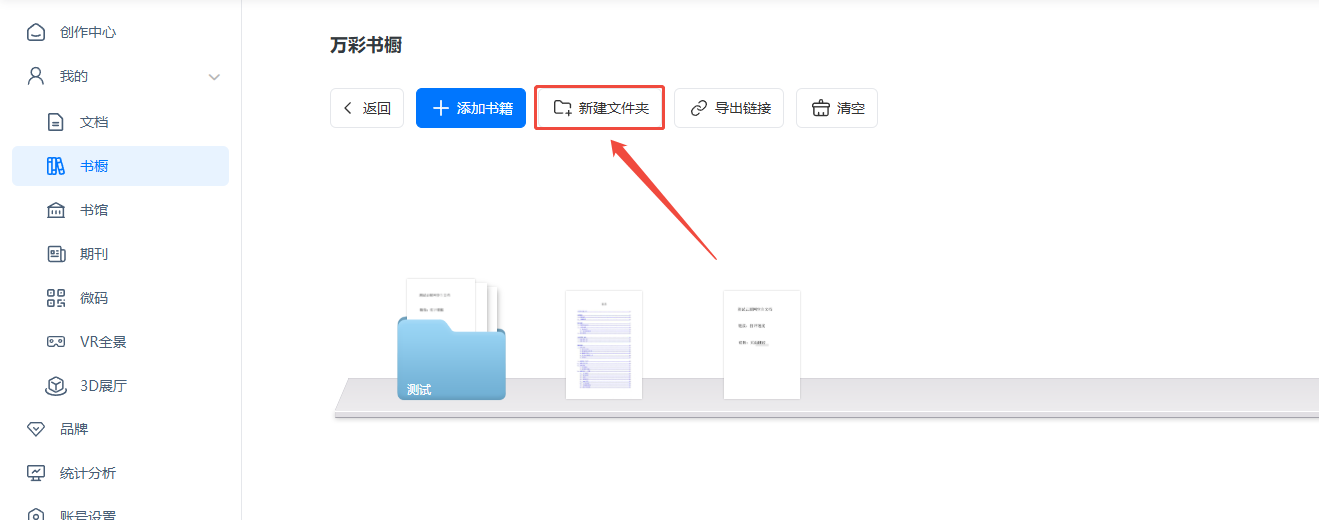Click the 品牌 diamond icon
This screenshot has height=520, width=1319.
pyautogui.click(x=36, y=429)
